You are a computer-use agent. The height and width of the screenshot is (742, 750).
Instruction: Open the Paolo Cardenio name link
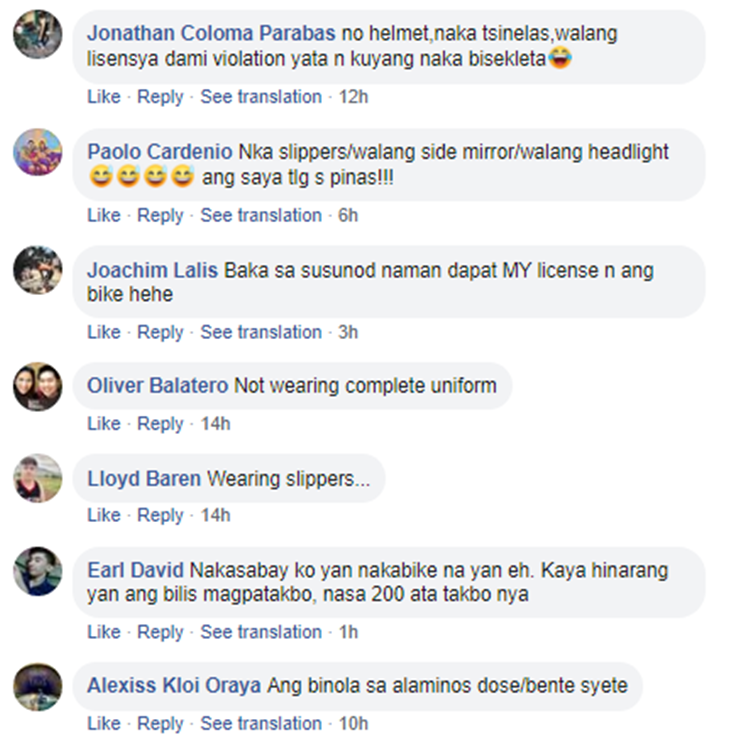pyautogui.click(x=160, y=152)
